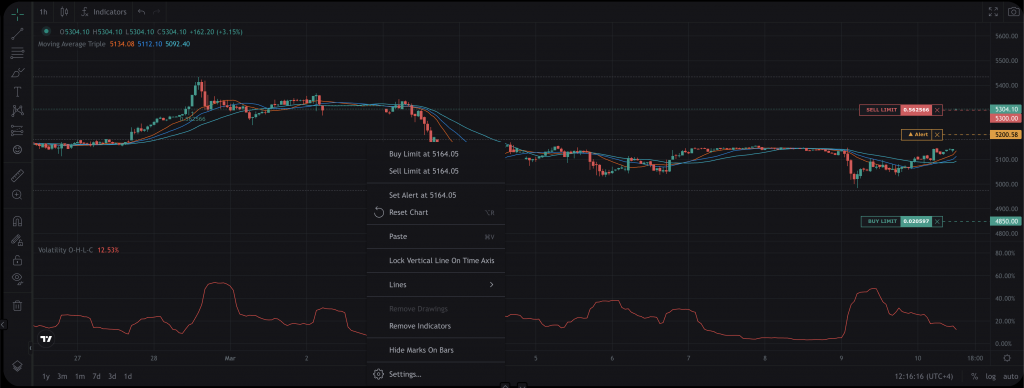The width and height of the screenshot is (1024, 388).
Task: Select Reset Chart from context menu
Action: pyautogui.click(x=436, y=212)
